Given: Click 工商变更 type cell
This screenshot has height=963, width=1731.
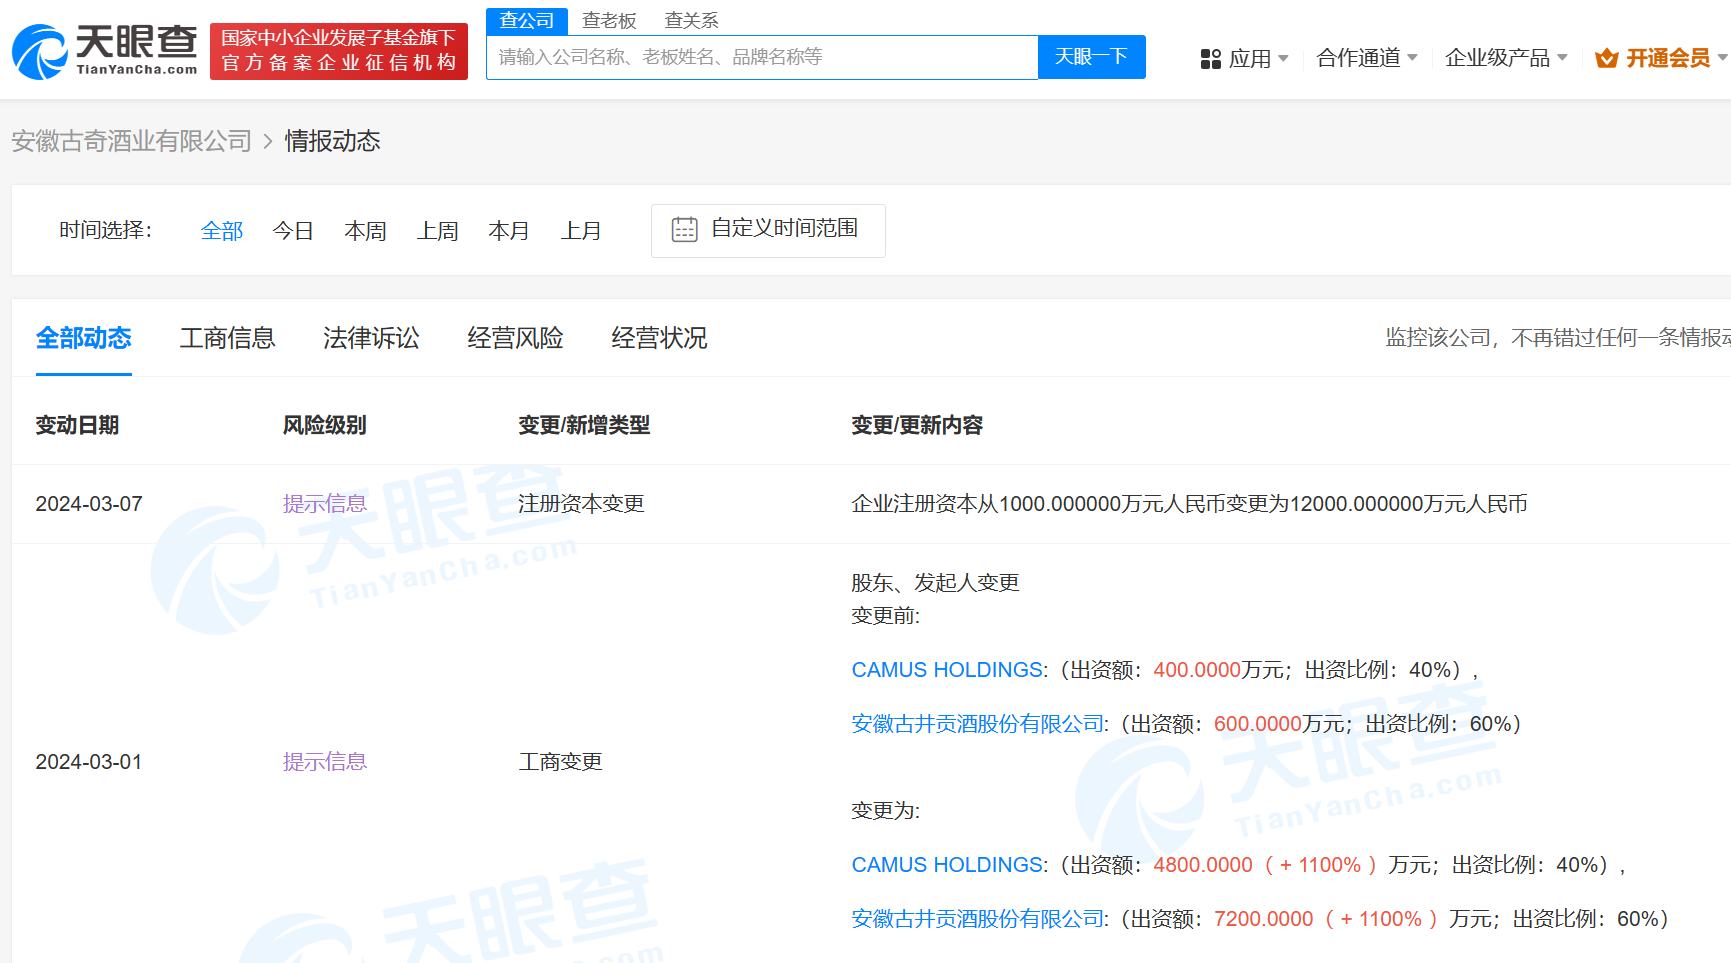Looking at the screenshot, I should tap(560, 762).
